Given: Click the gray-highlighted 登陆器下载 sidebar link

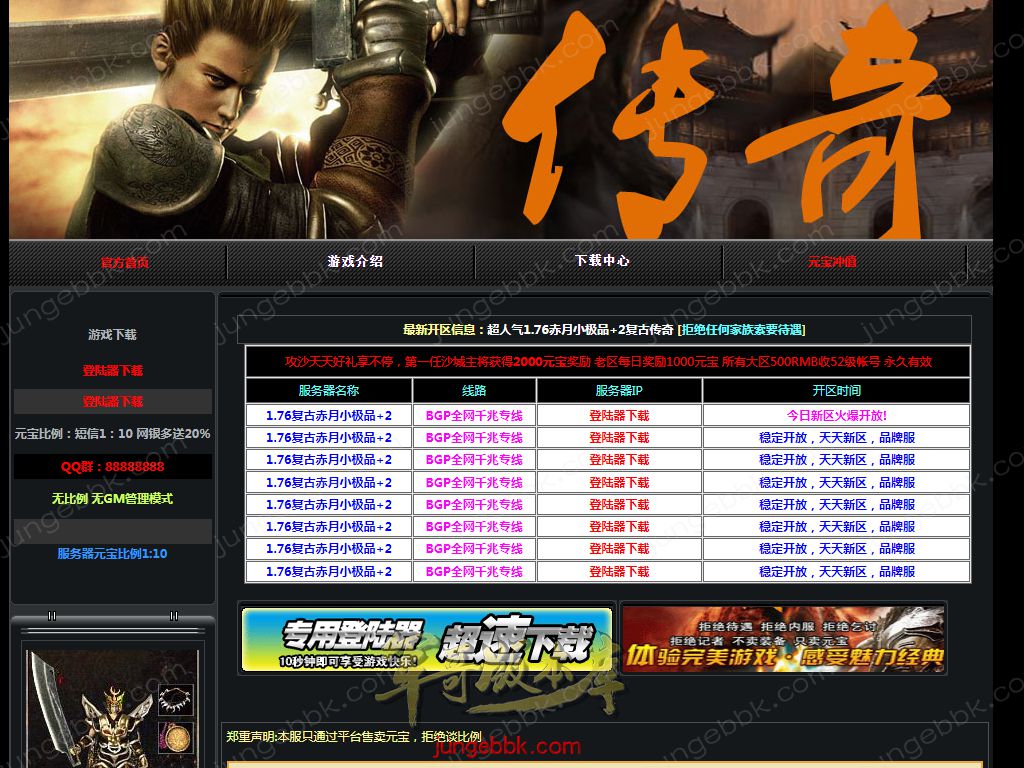Looking at the screenshot, I should pos(113,402).
